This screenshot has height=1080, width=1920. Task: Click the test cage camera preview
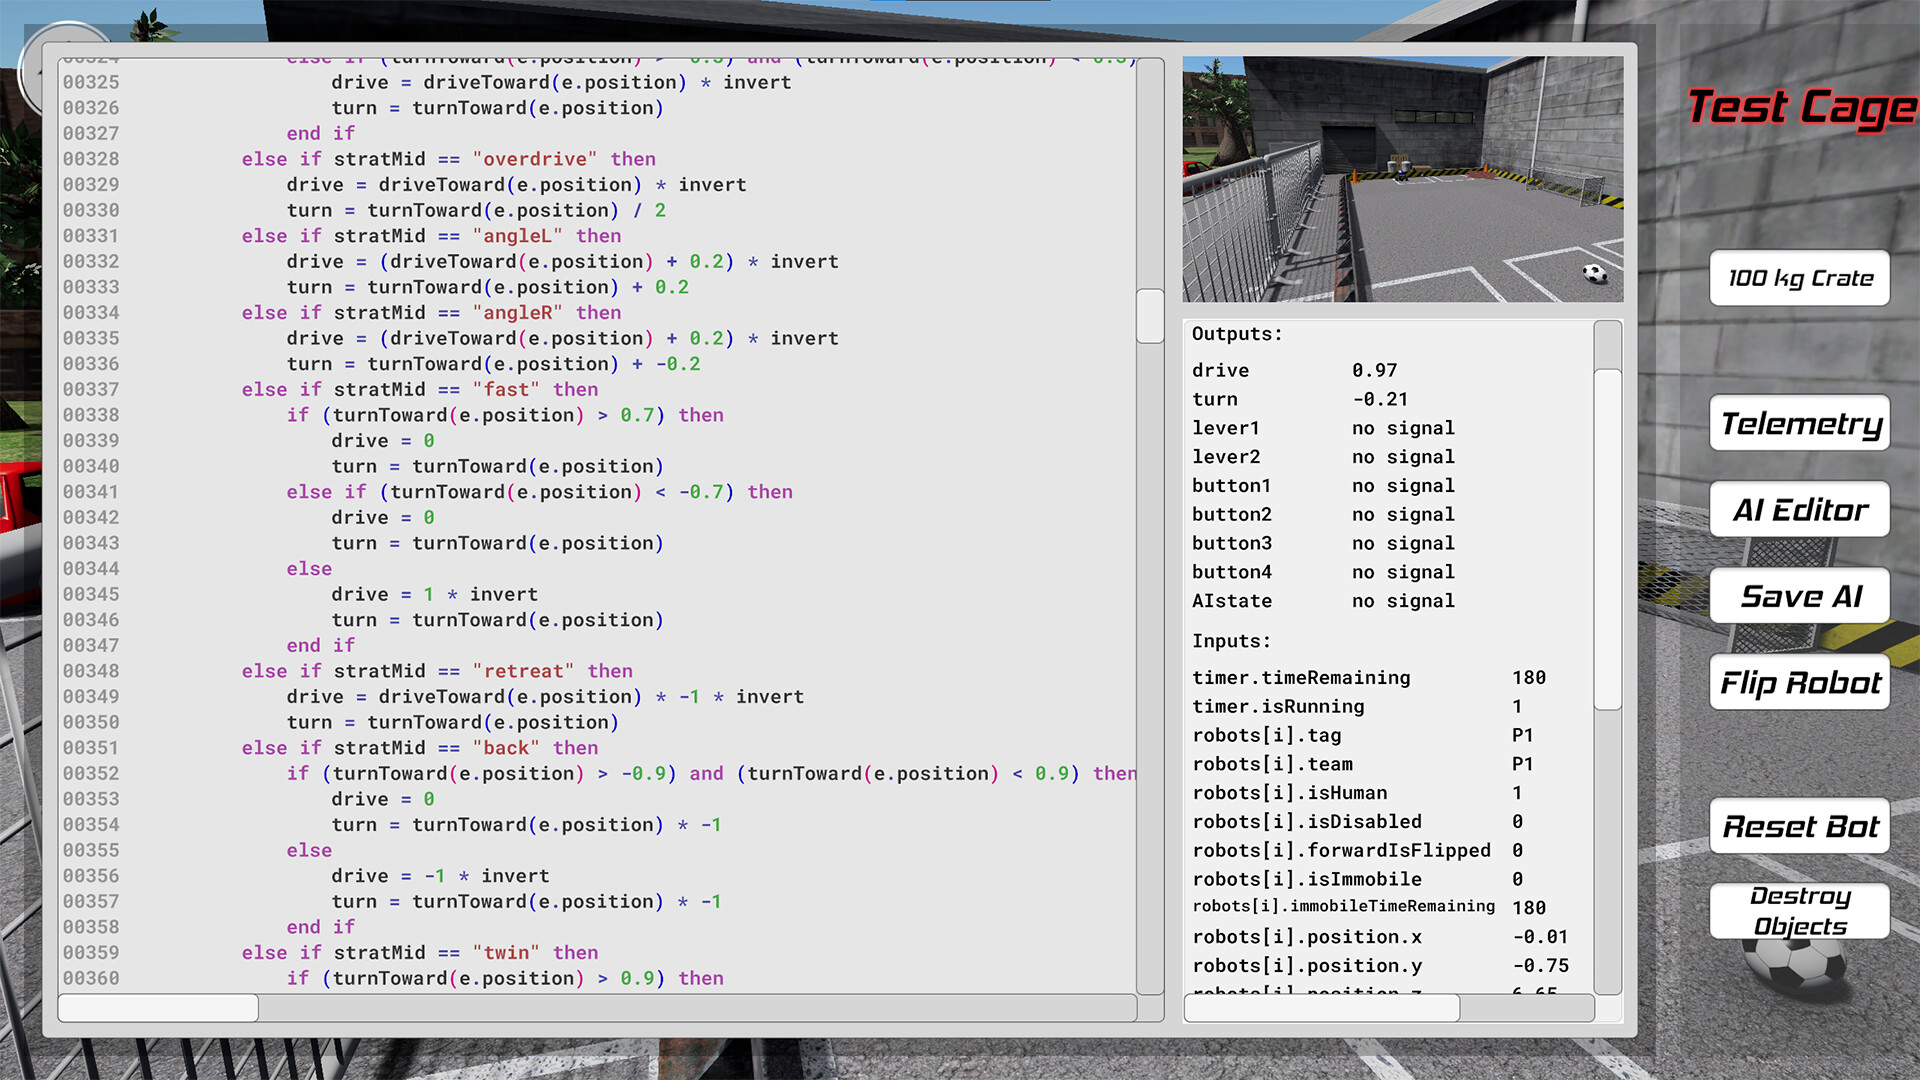pos(1400,178)
